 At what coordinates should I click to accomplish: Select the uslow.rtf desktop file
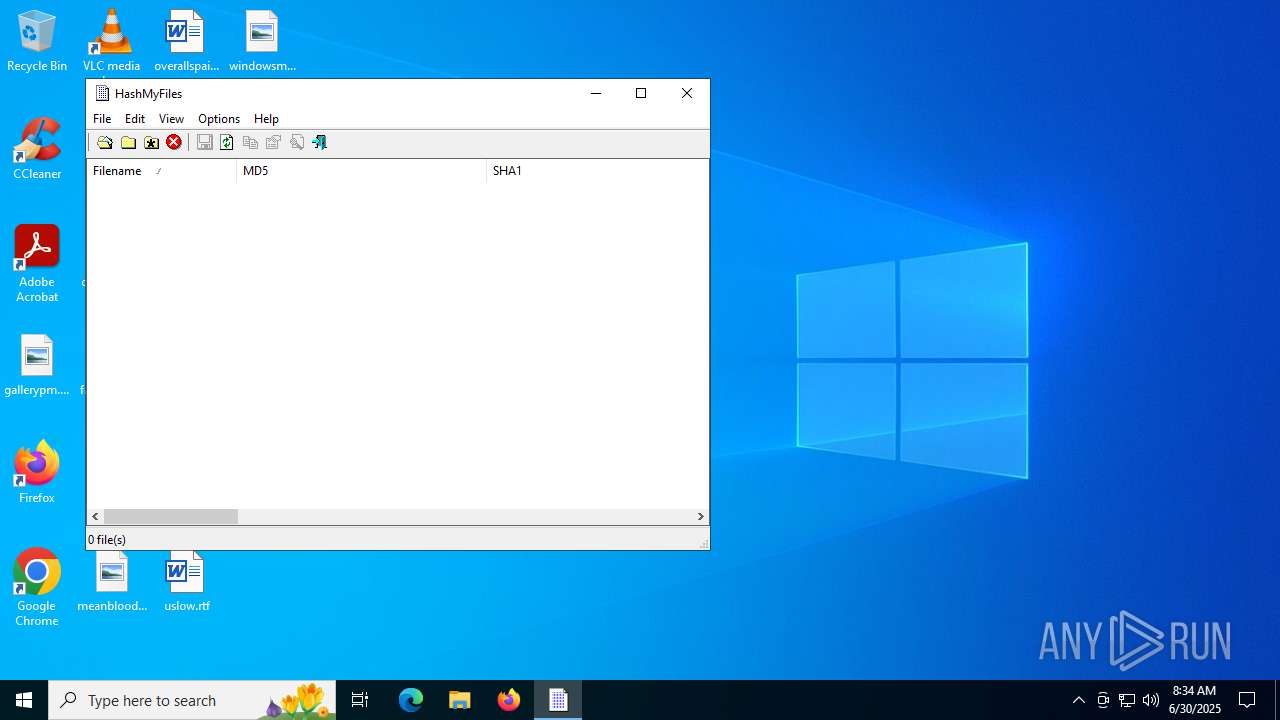coord(186,582)
